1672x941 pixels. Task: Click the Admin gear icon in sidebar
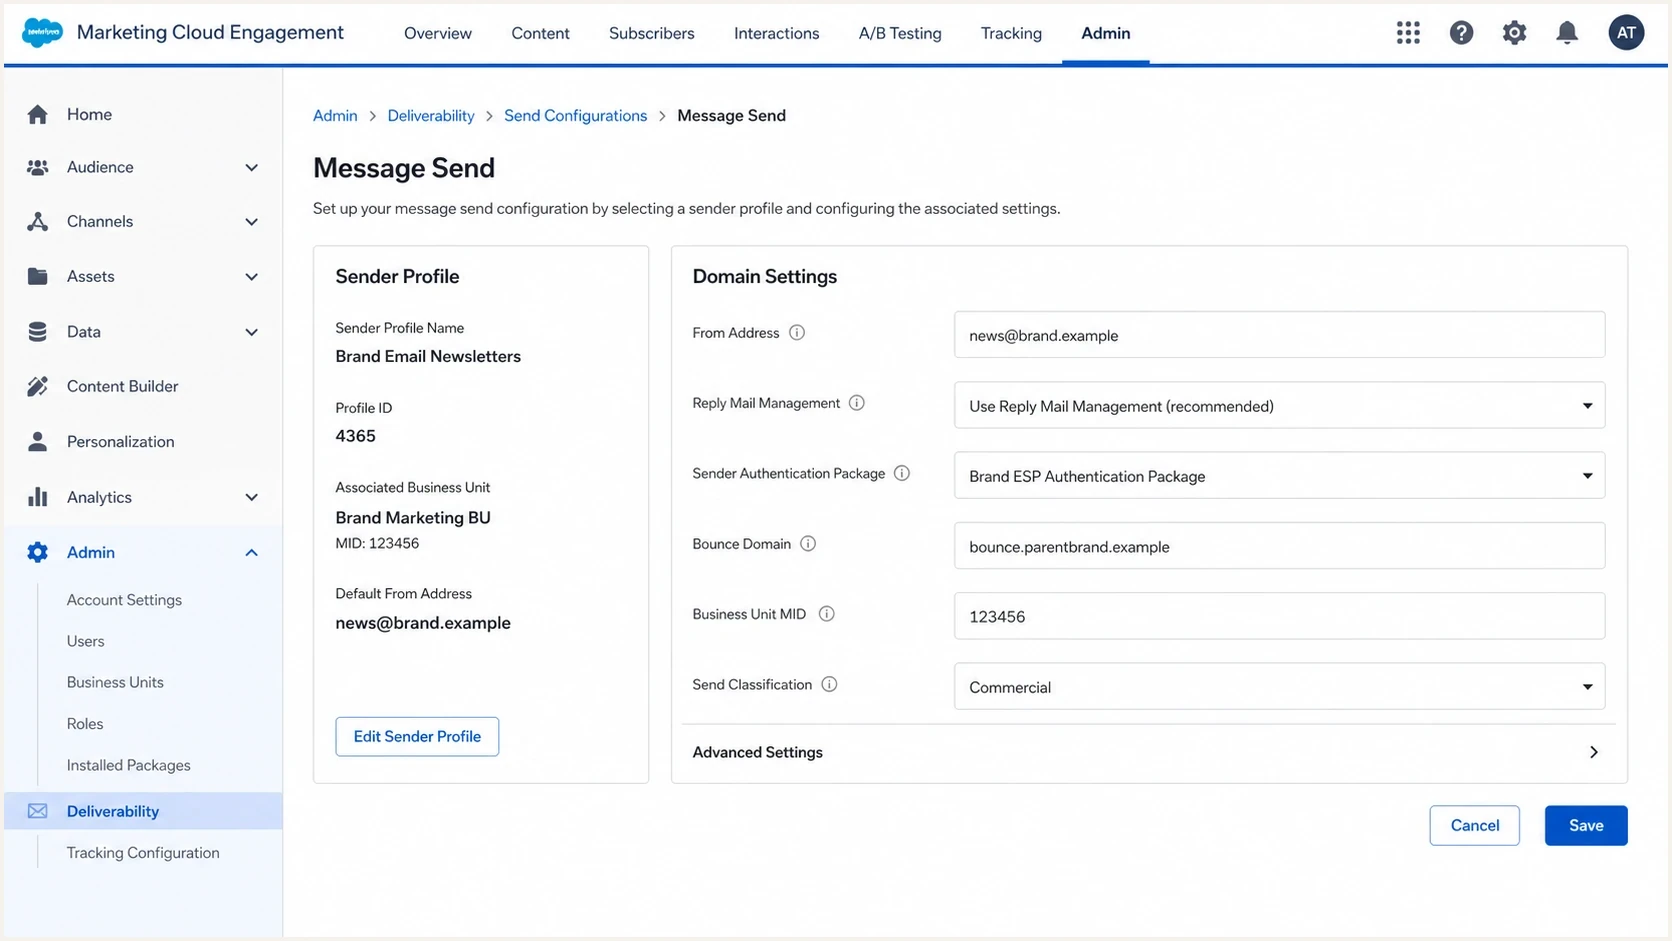[x=38, y=552]
